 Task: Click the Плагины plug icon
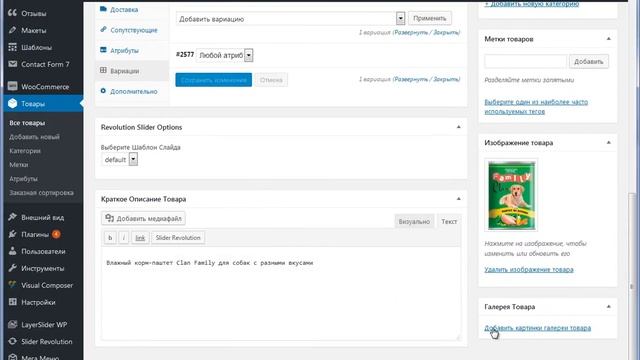point(13,234)
